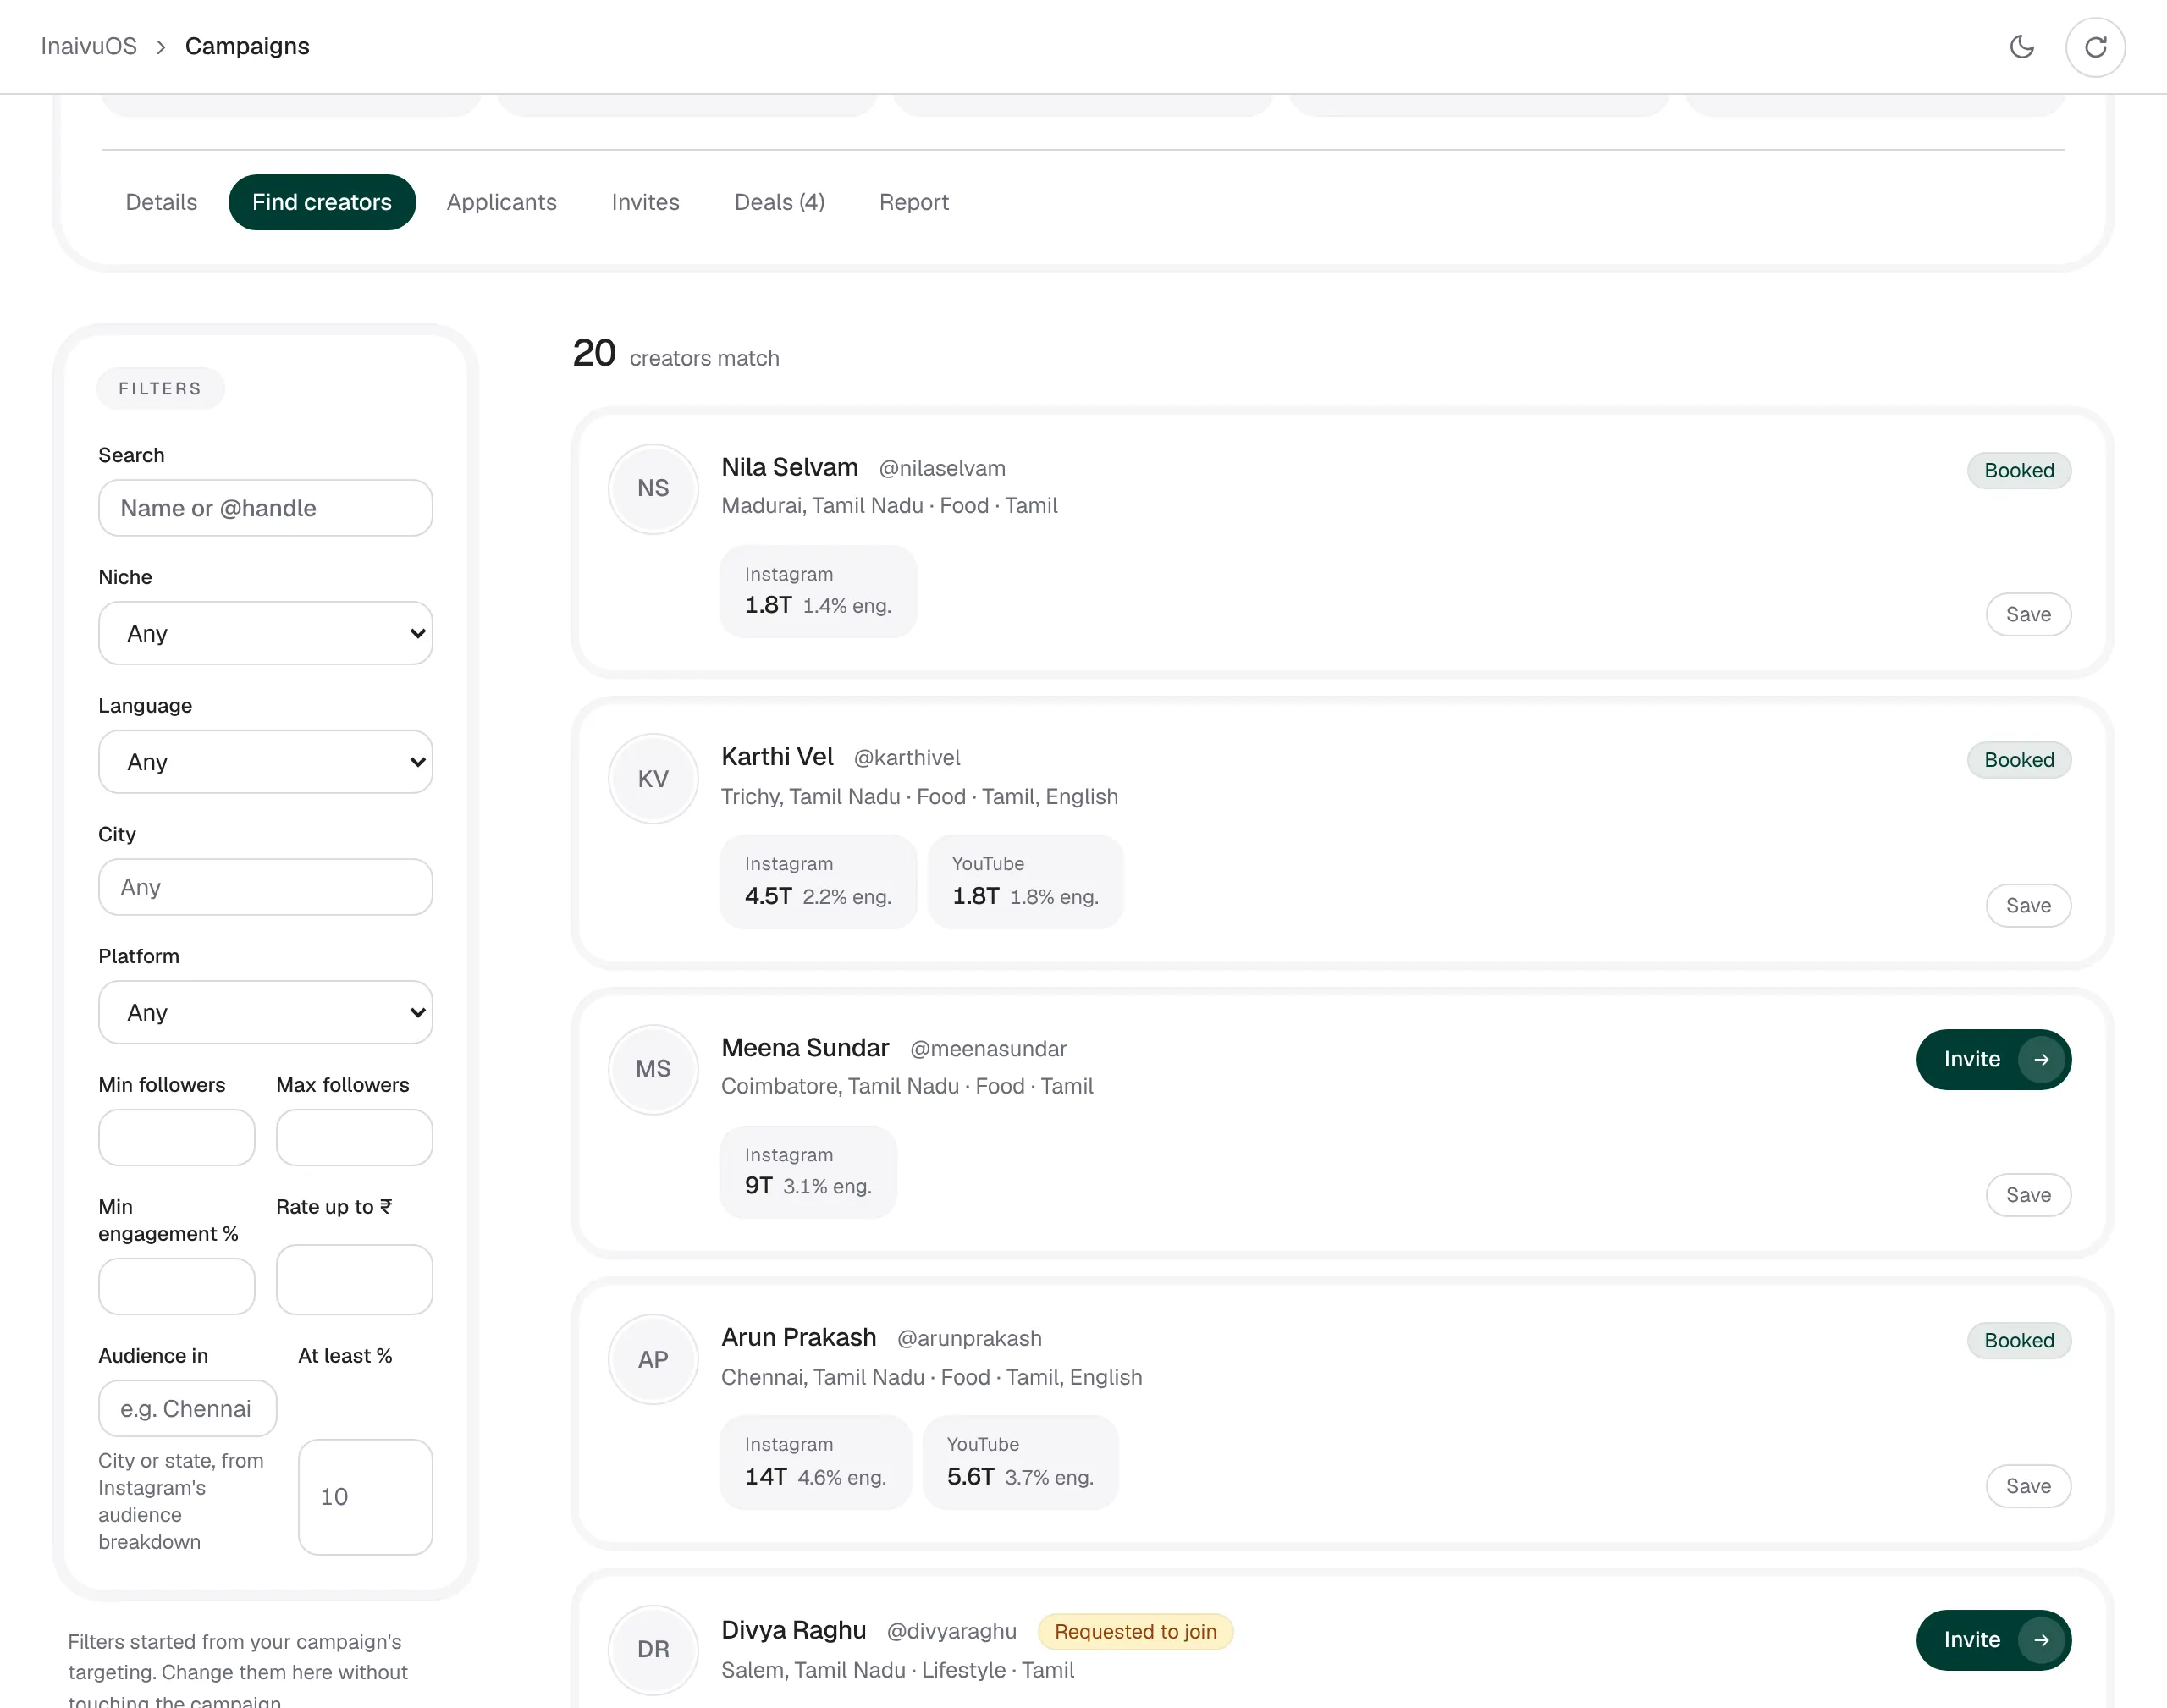The height and width of the screenshot is (1708, 2167).
Task: Click the @arunprakash handle
Action: click(x=969, y=1339)
